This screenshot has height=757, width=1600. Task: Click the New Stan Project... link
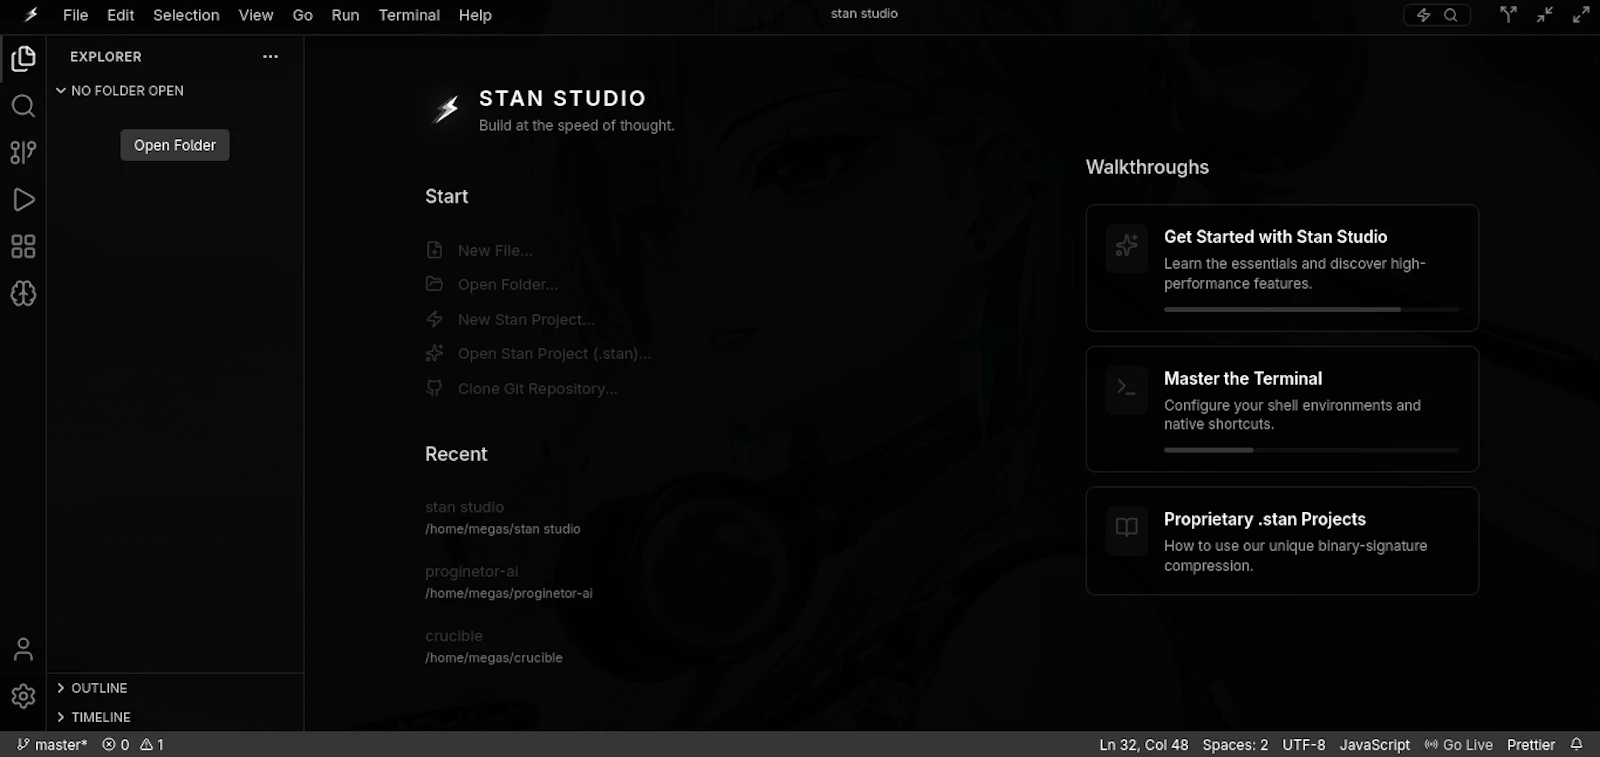(x=510, y=319)
